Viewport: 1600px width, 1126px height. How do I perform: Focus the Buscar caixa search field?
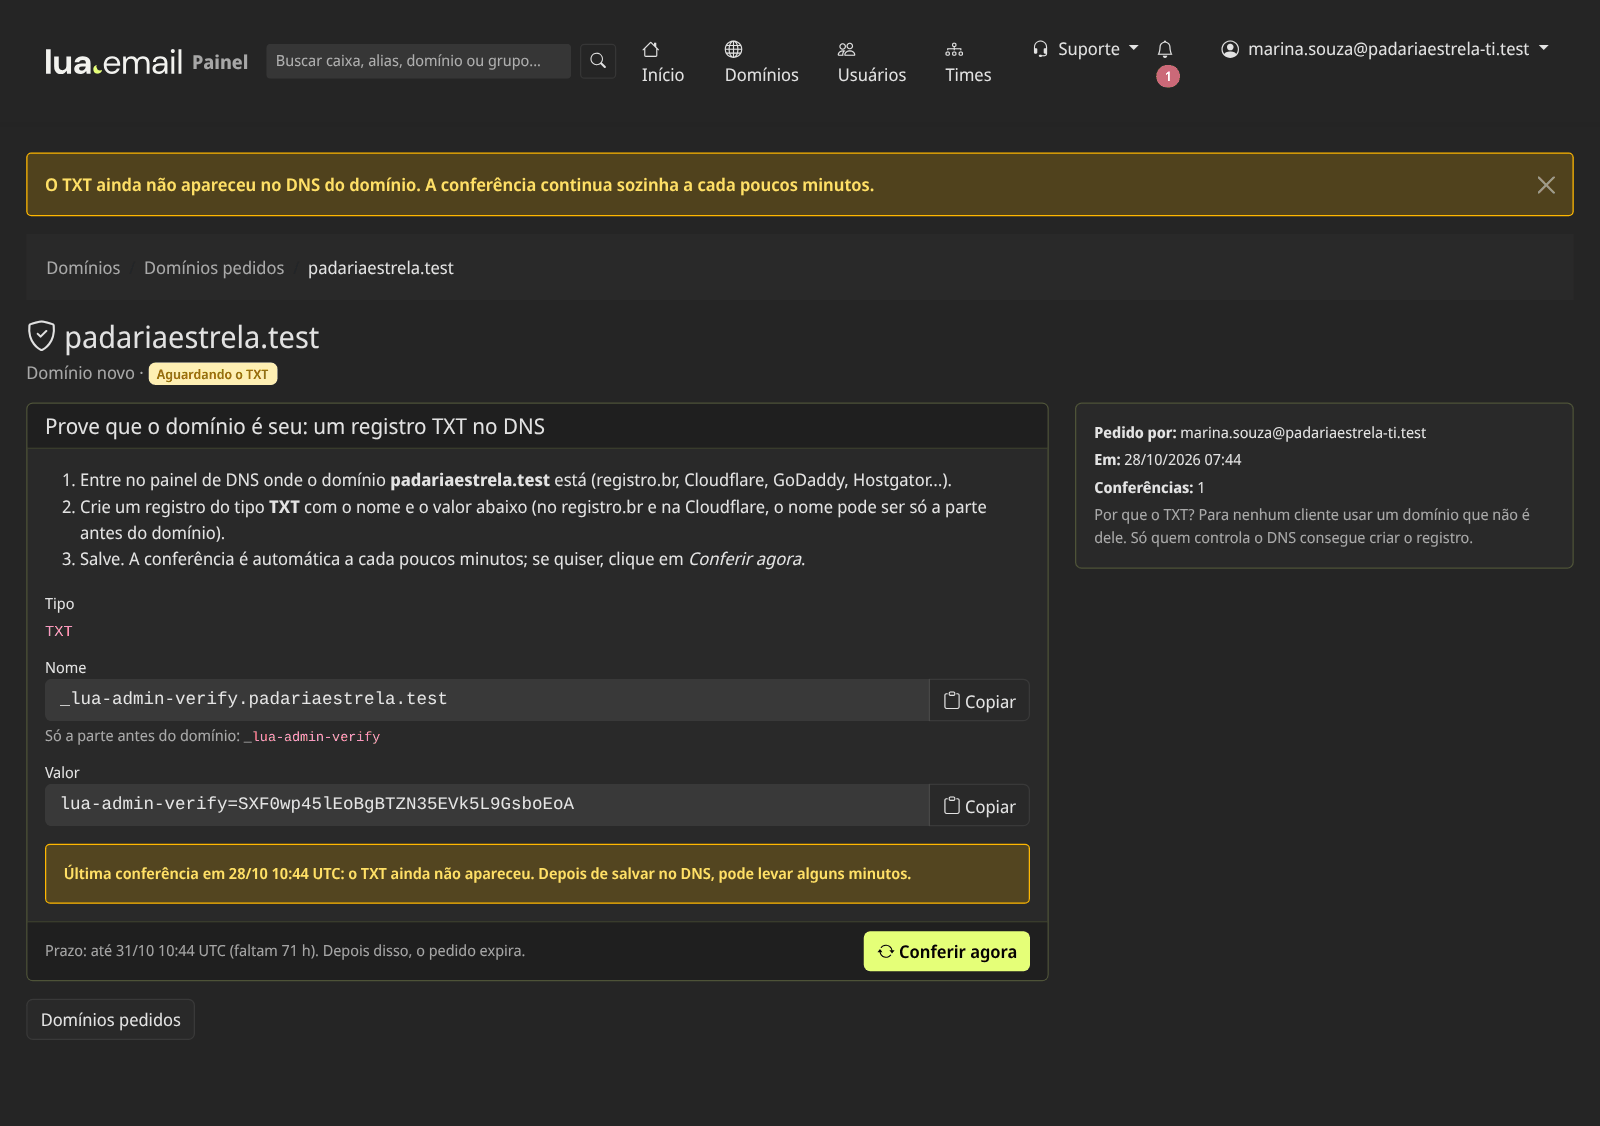418,61
